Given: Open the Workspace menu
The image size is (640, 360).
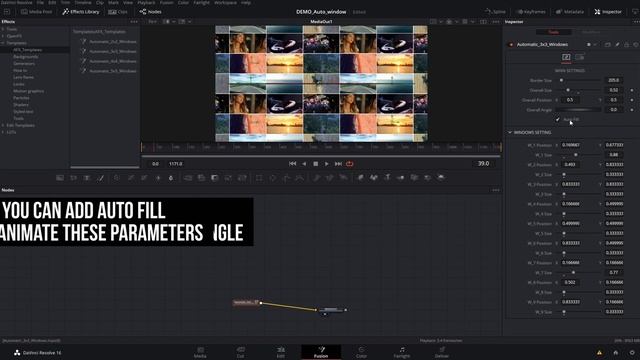Looking at the screenshot, I should click(x=225, y=2).
